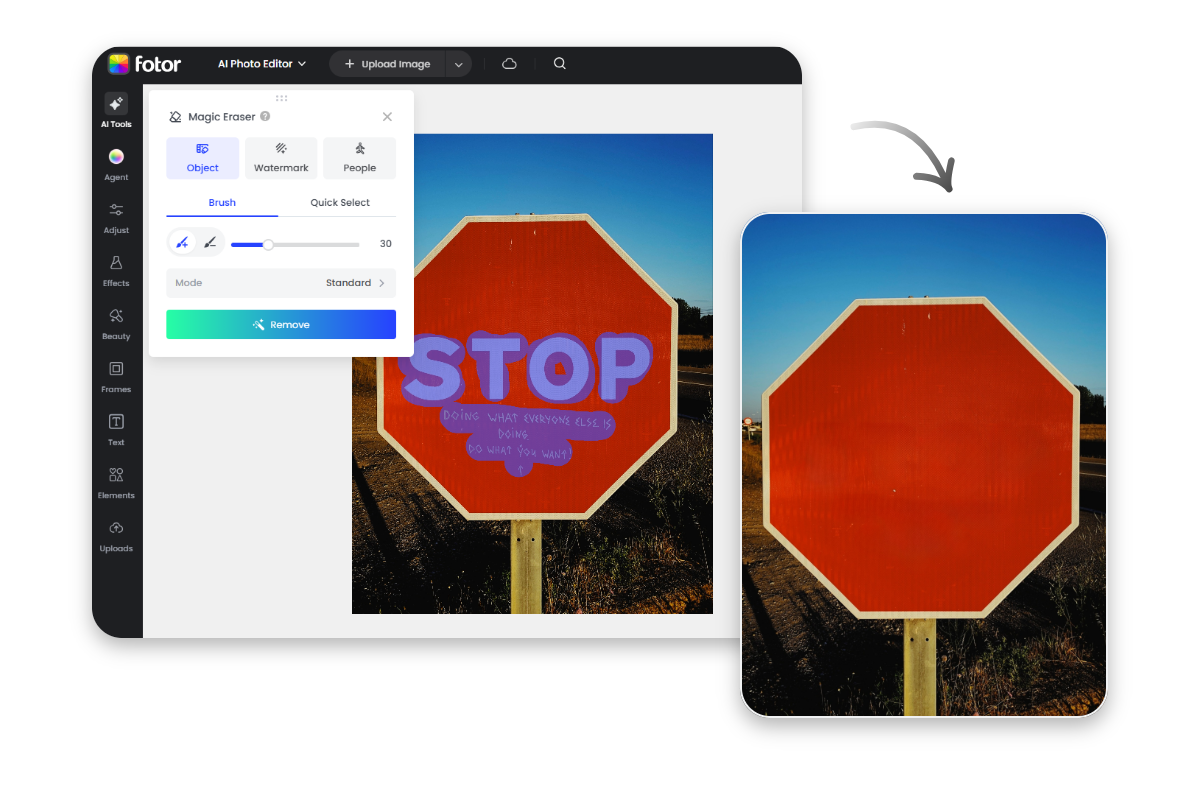Screen dimensions: 1200x800
Task: View the Magic Eraser help tooltip
Action: click(x=264, y=116)
